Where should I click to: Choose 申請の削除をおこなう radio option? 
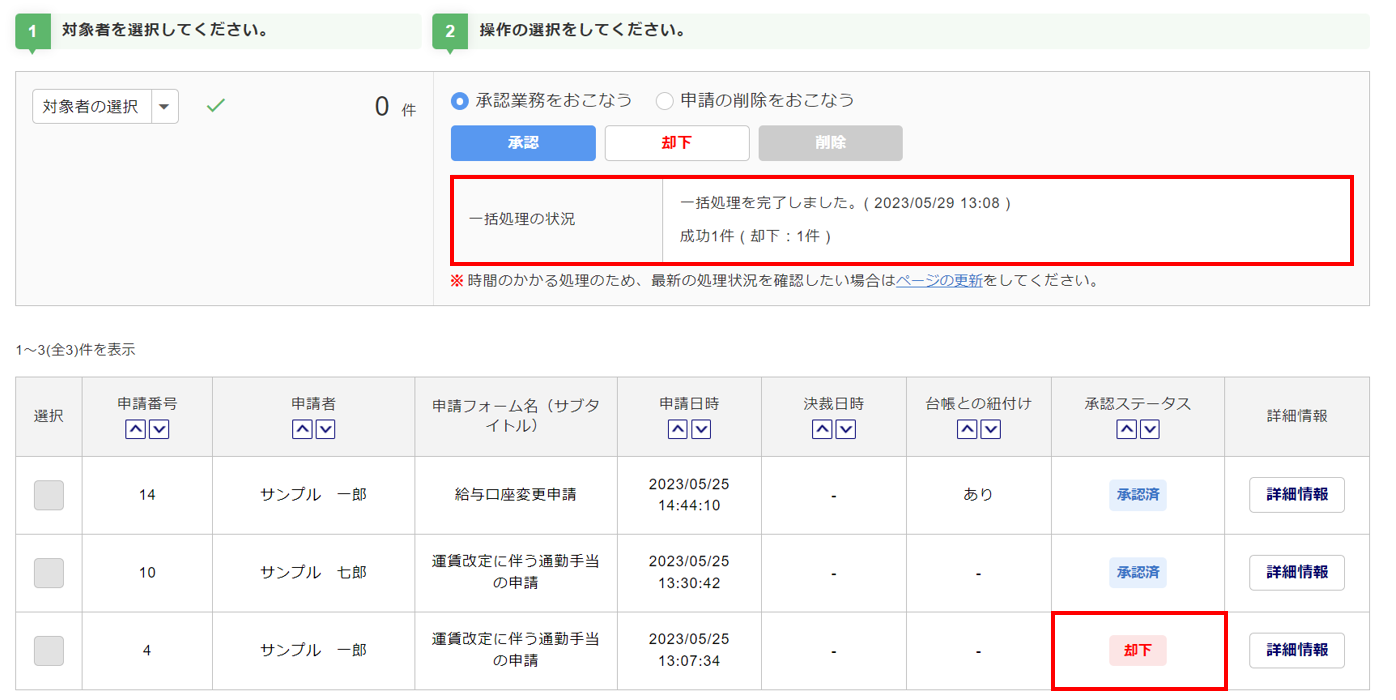pos(665,101)
